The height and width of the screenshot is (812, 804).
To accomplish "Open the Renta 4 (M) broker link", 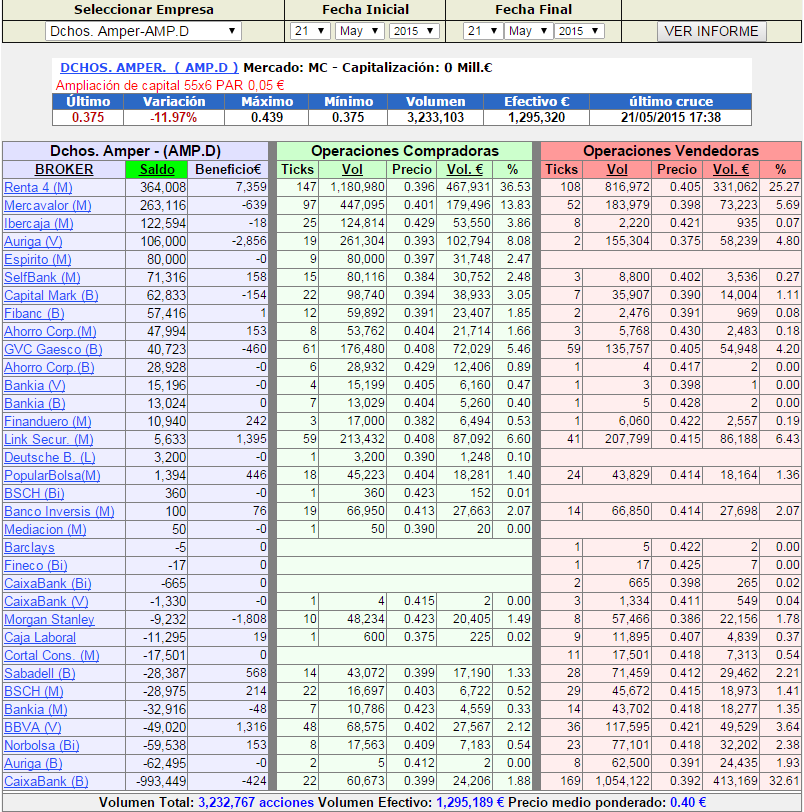I will point(38,187).
